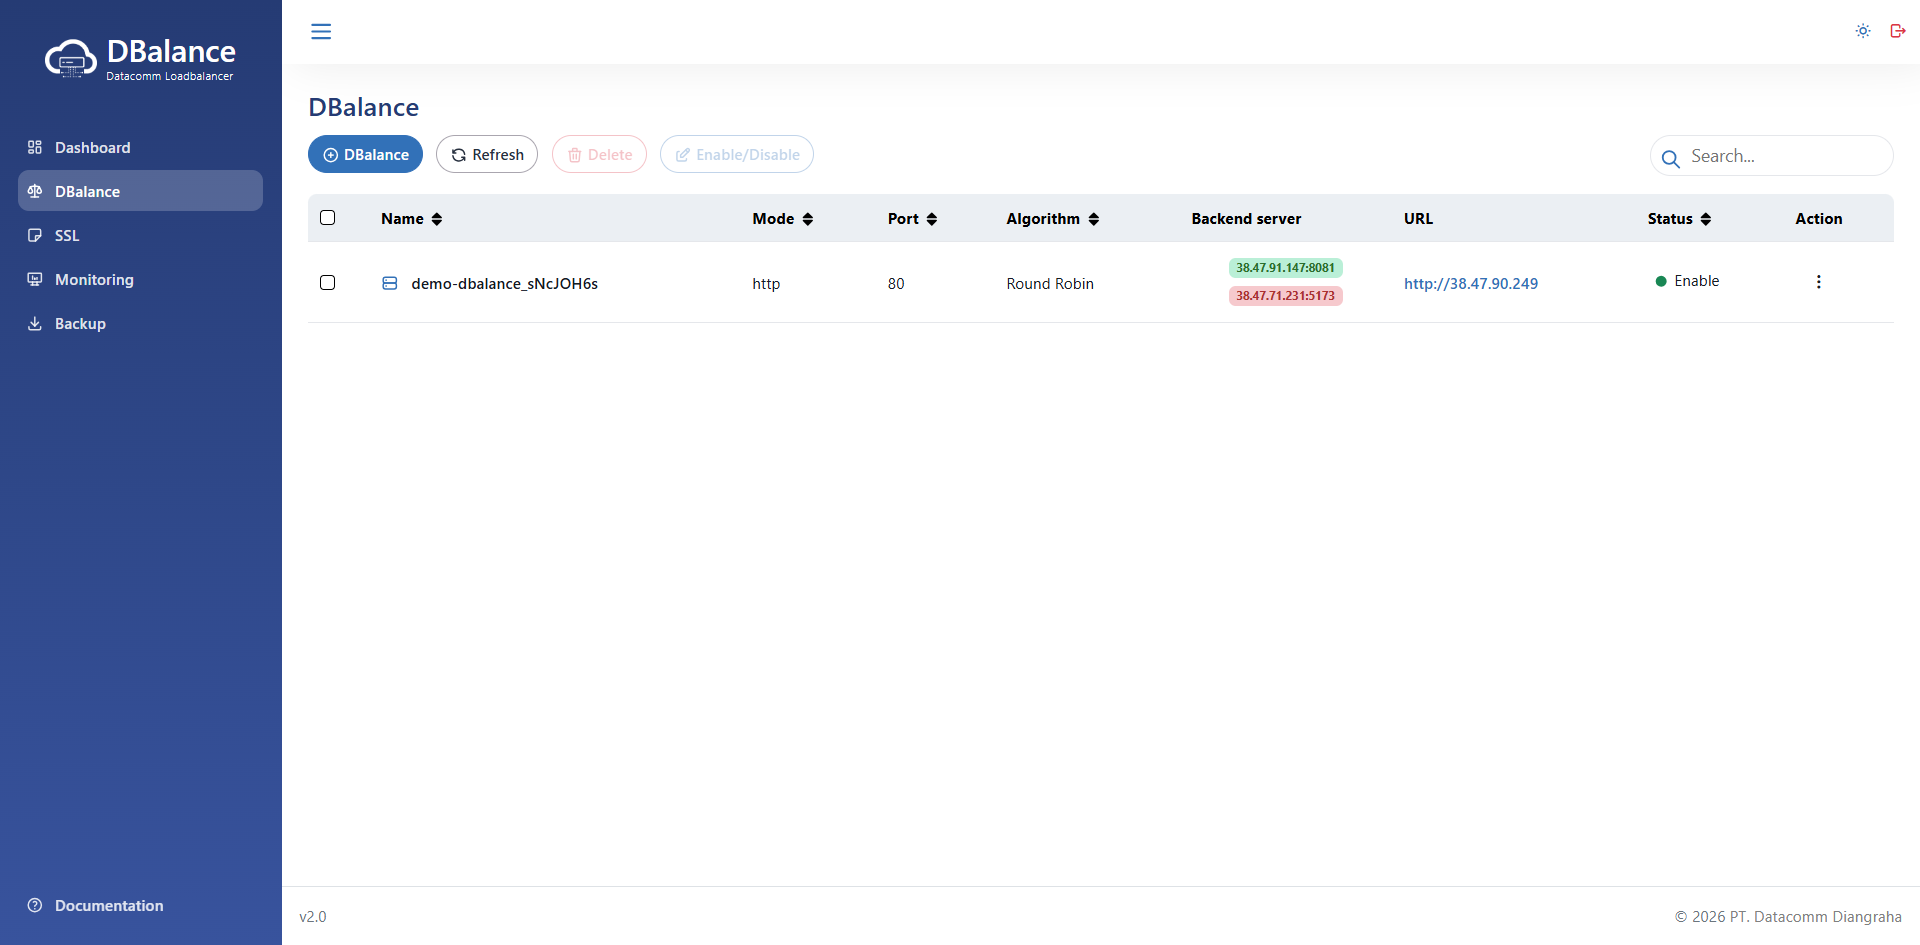
Task: Click the green 38.47.91.147:8081 backend badge
Action: (1285, 268)
